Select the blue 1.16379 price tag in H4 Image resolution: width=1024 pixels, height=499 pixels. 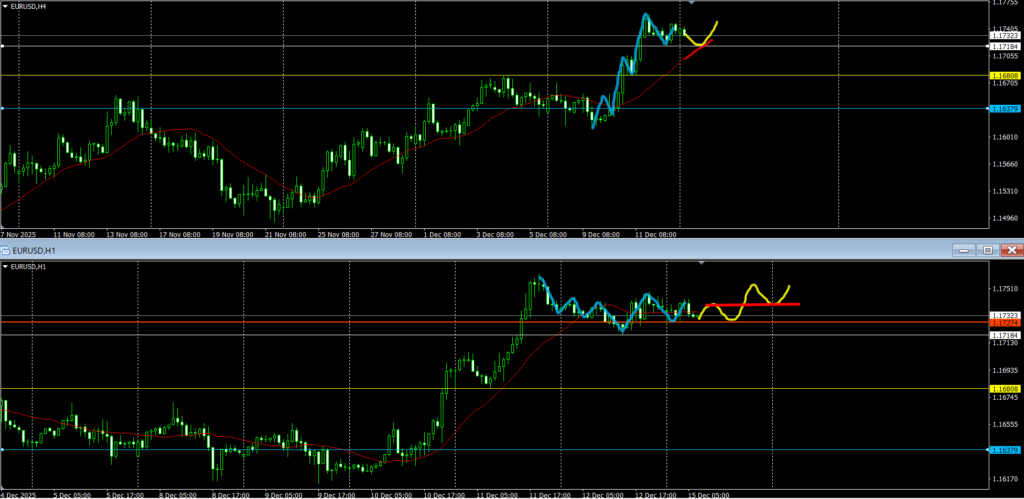point(1003,108)
